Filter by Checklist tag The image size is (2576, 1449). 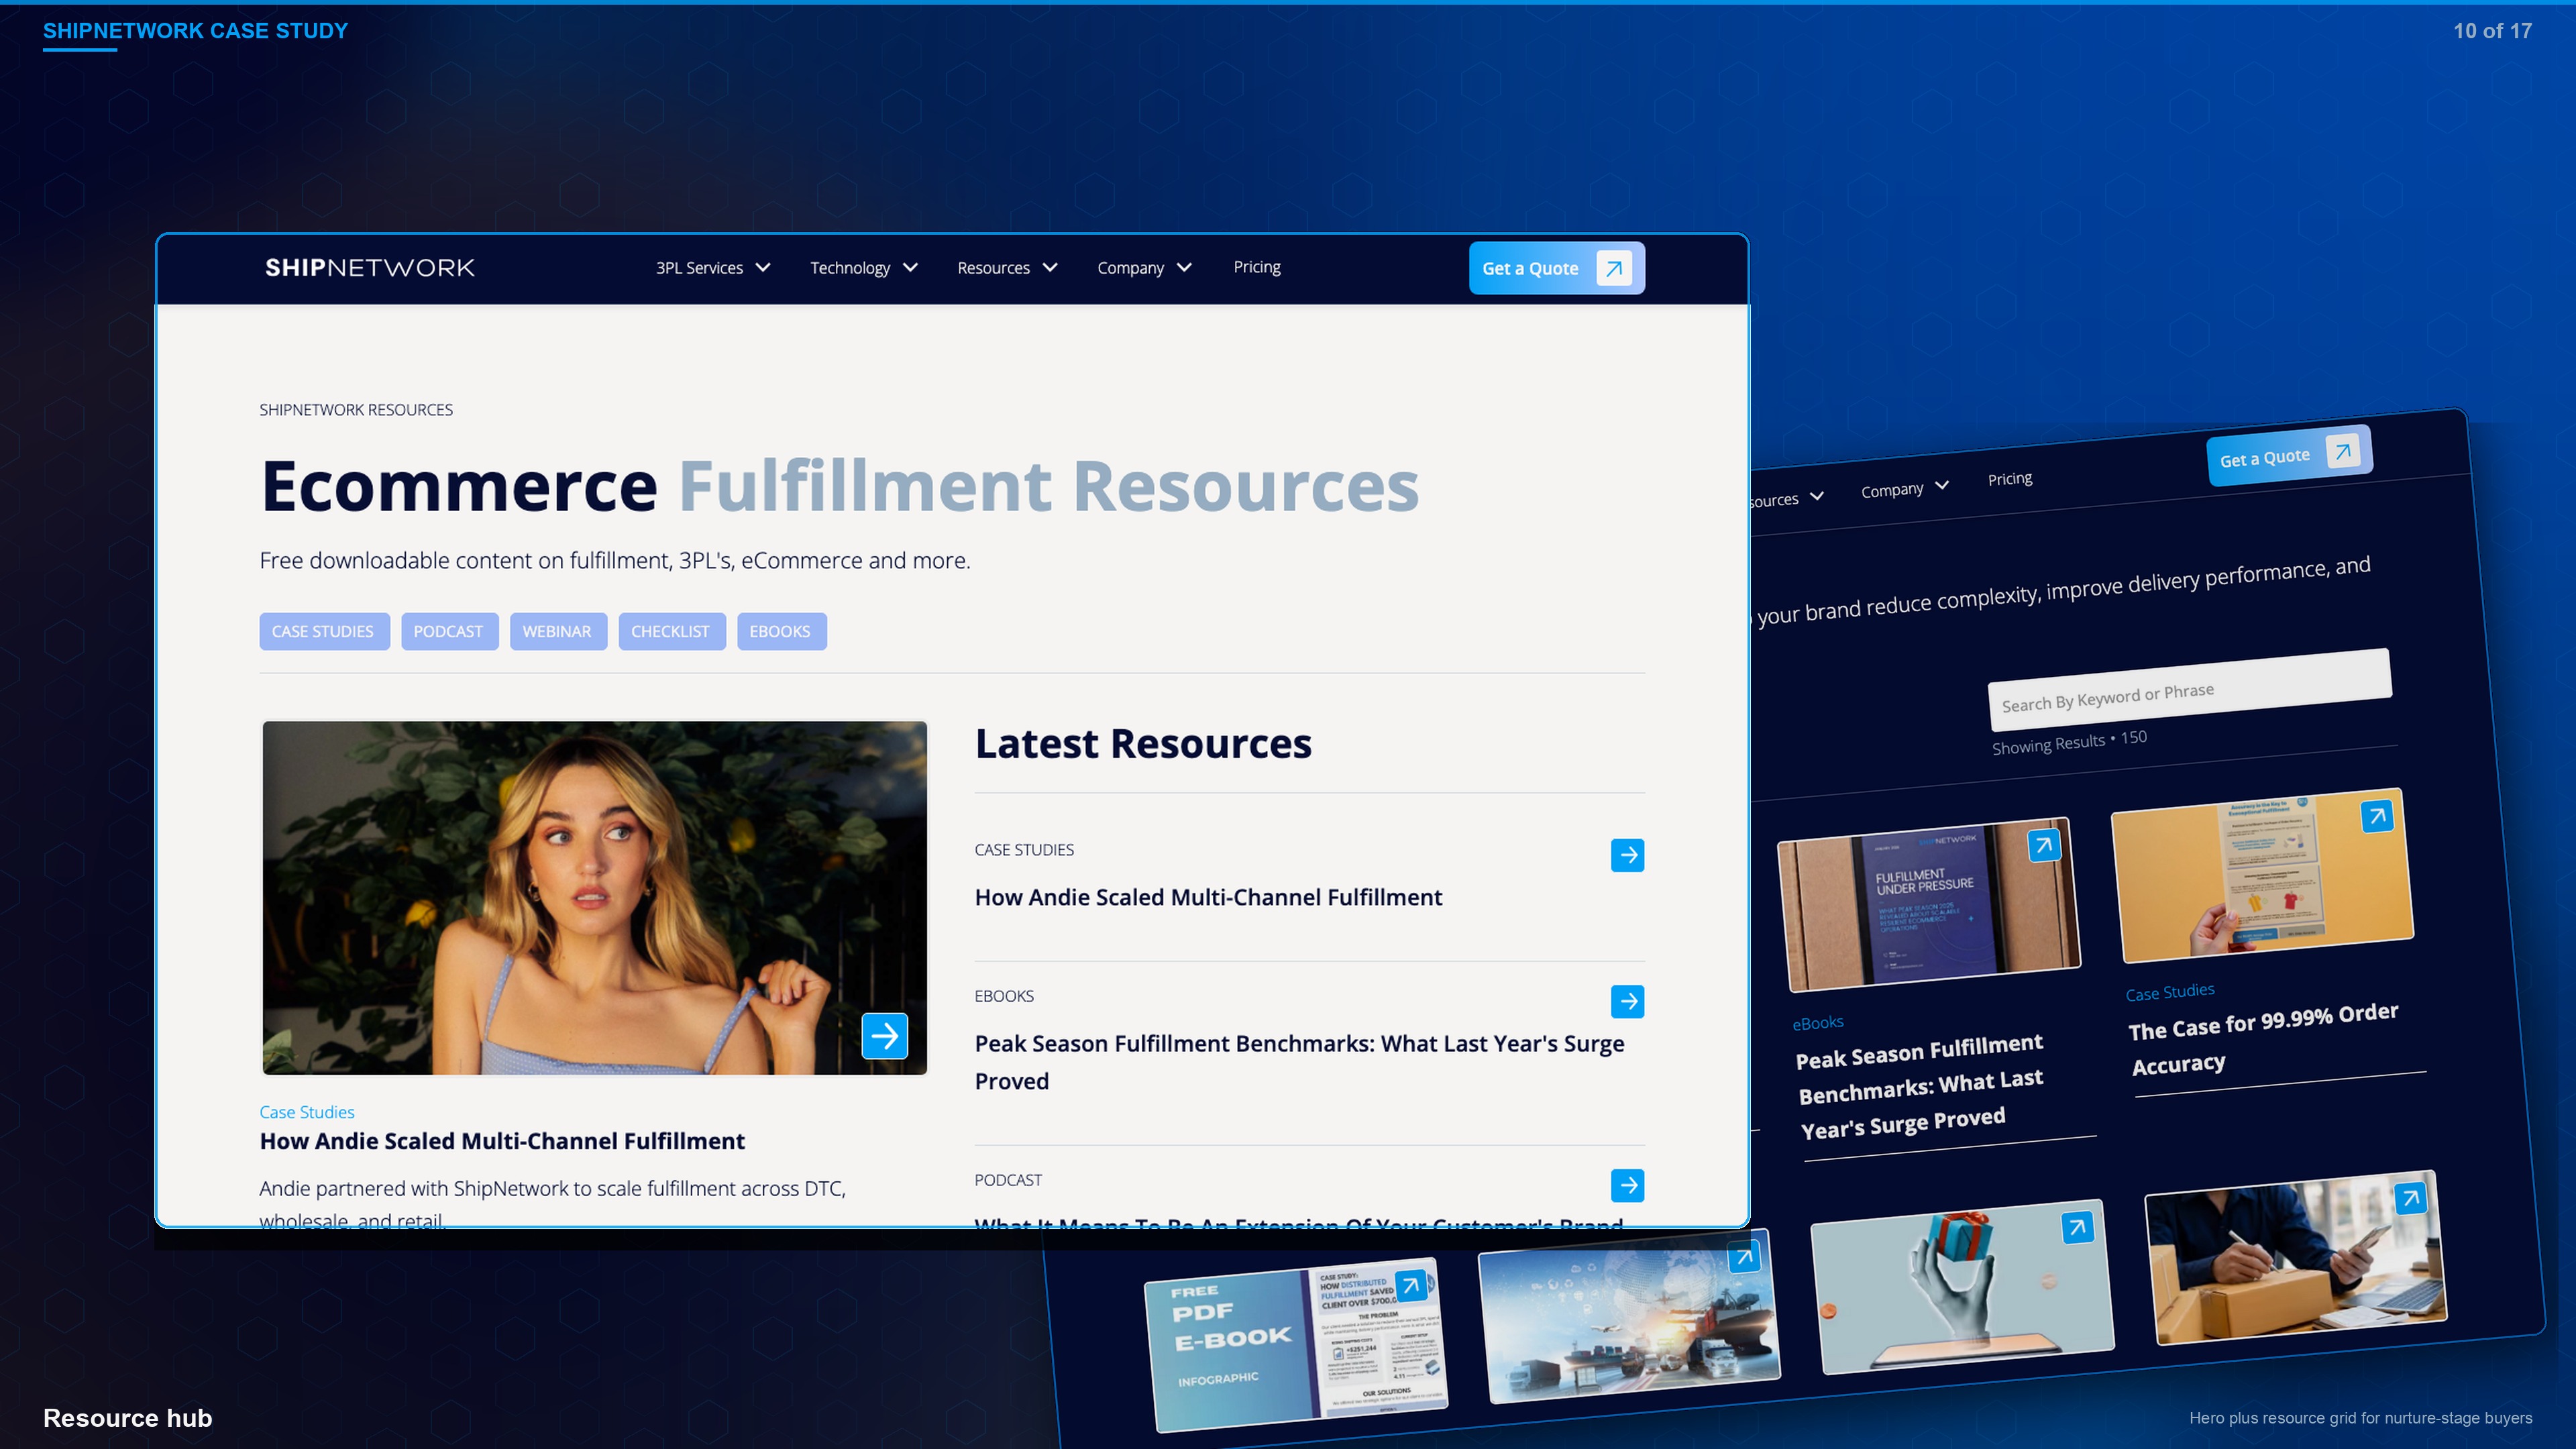coord(671,631)
